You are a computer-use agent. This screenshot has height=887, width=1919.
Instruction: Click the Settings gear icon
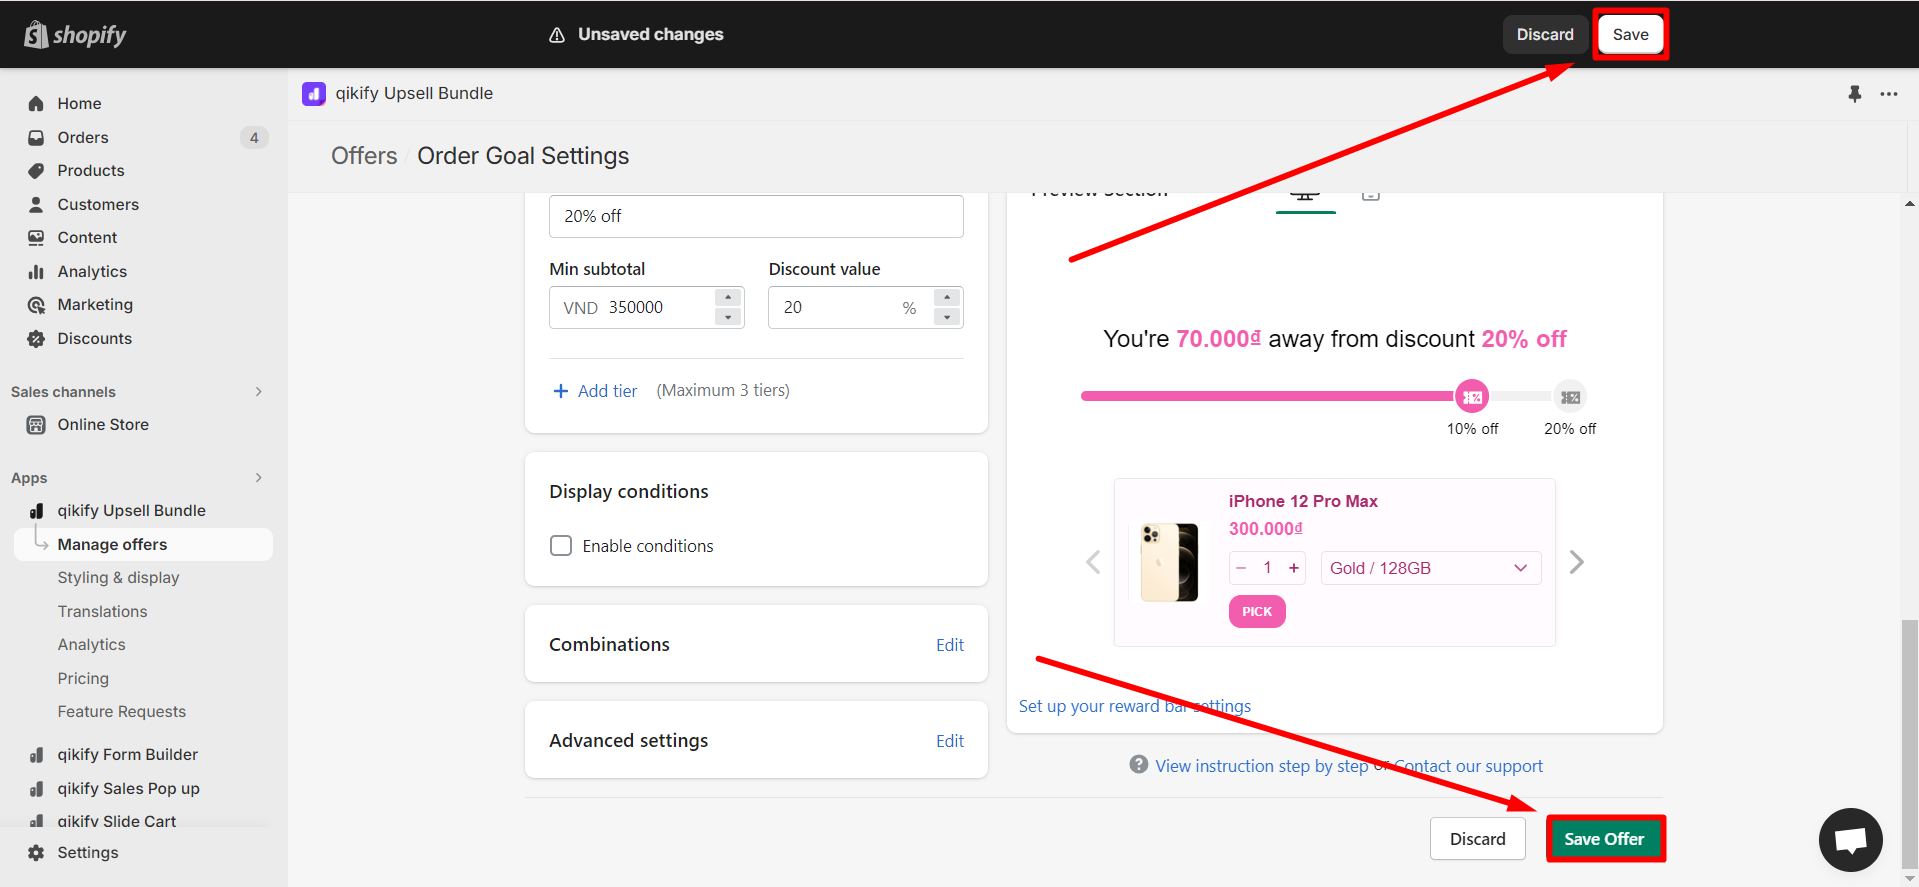[36, 853]
